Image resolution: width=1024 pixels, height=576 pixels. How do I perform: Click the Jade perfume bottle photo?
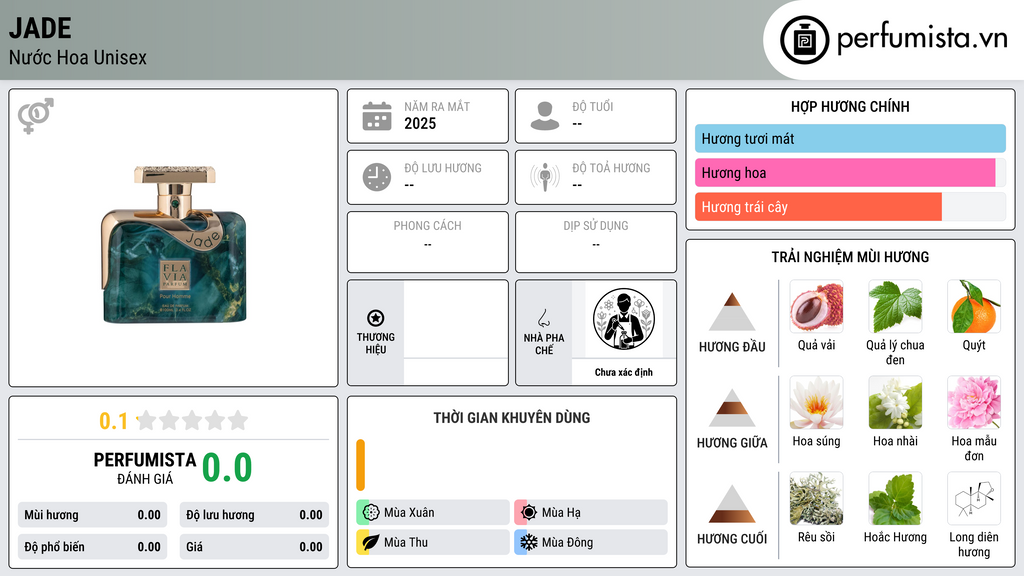pyautogui.click(x=174, y=244)
